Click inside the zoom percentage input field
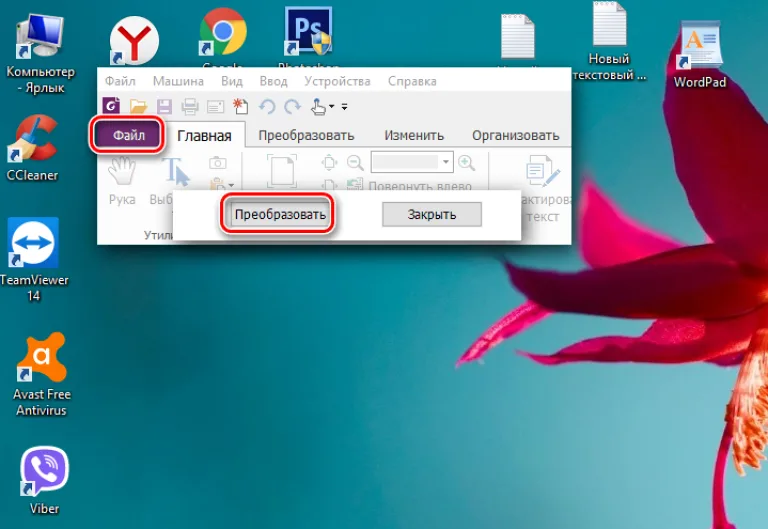Screen dimensions: 768x529 406,162
